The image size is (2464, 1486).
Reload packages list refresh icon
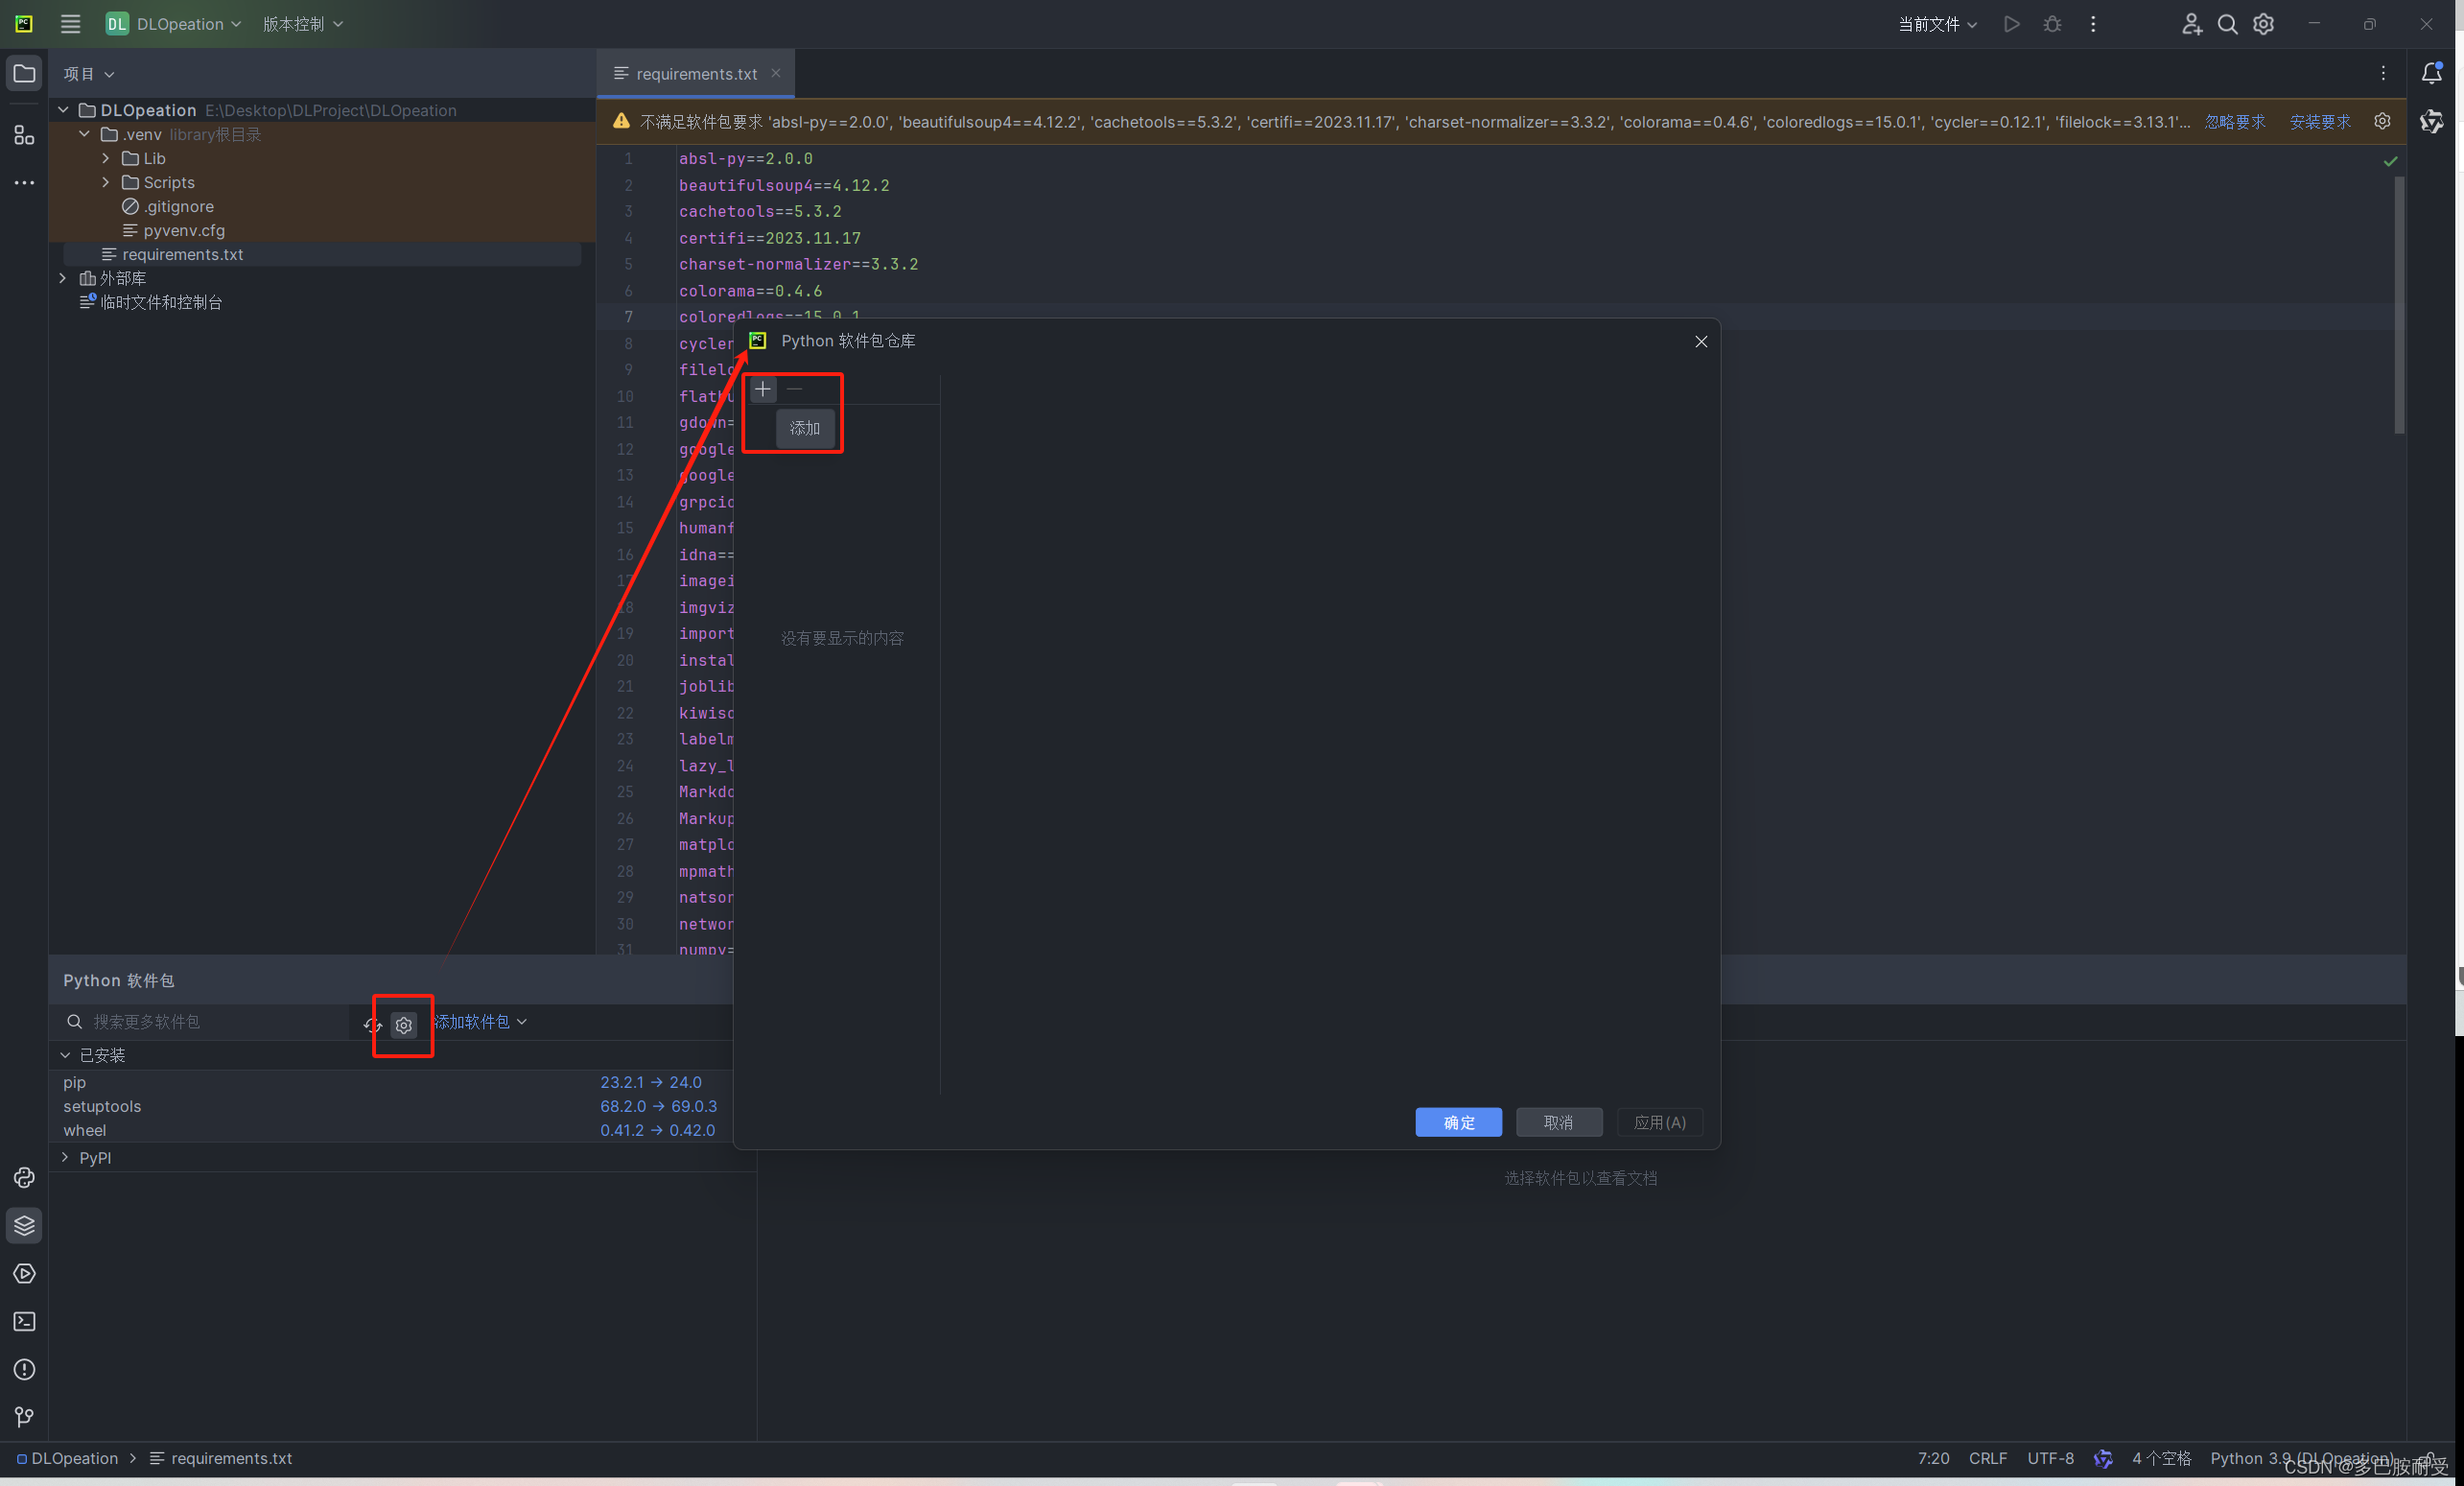tap(373, 1024)
